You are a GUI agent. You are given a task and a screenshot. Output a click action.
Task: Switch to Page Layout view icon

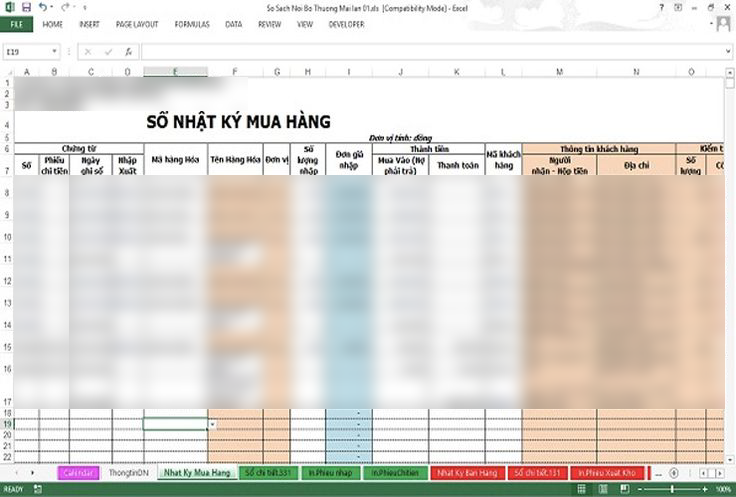[x=604, y=489]
